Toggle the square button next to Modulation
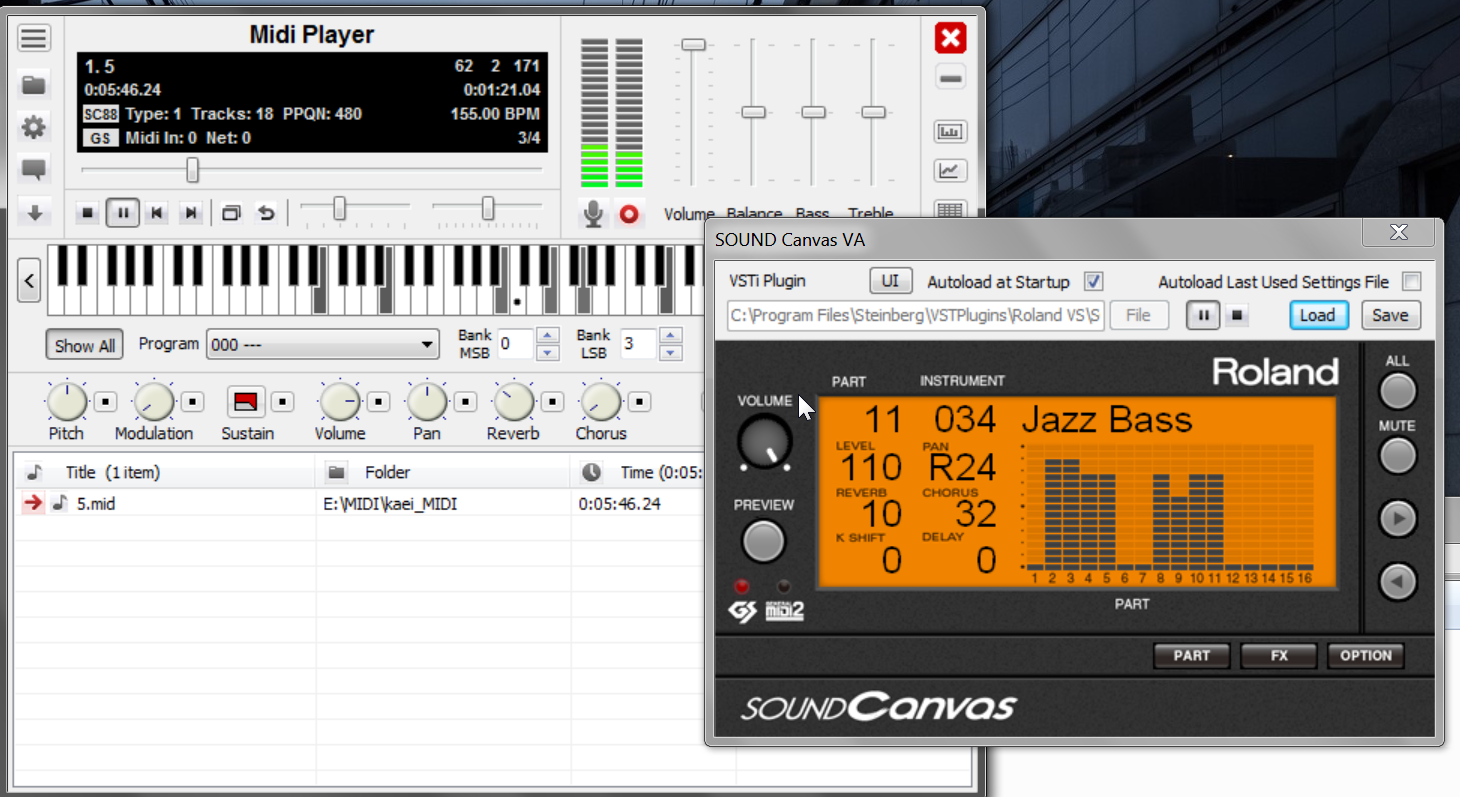This screenshot has height=797, width=1460. click(193, 402)
